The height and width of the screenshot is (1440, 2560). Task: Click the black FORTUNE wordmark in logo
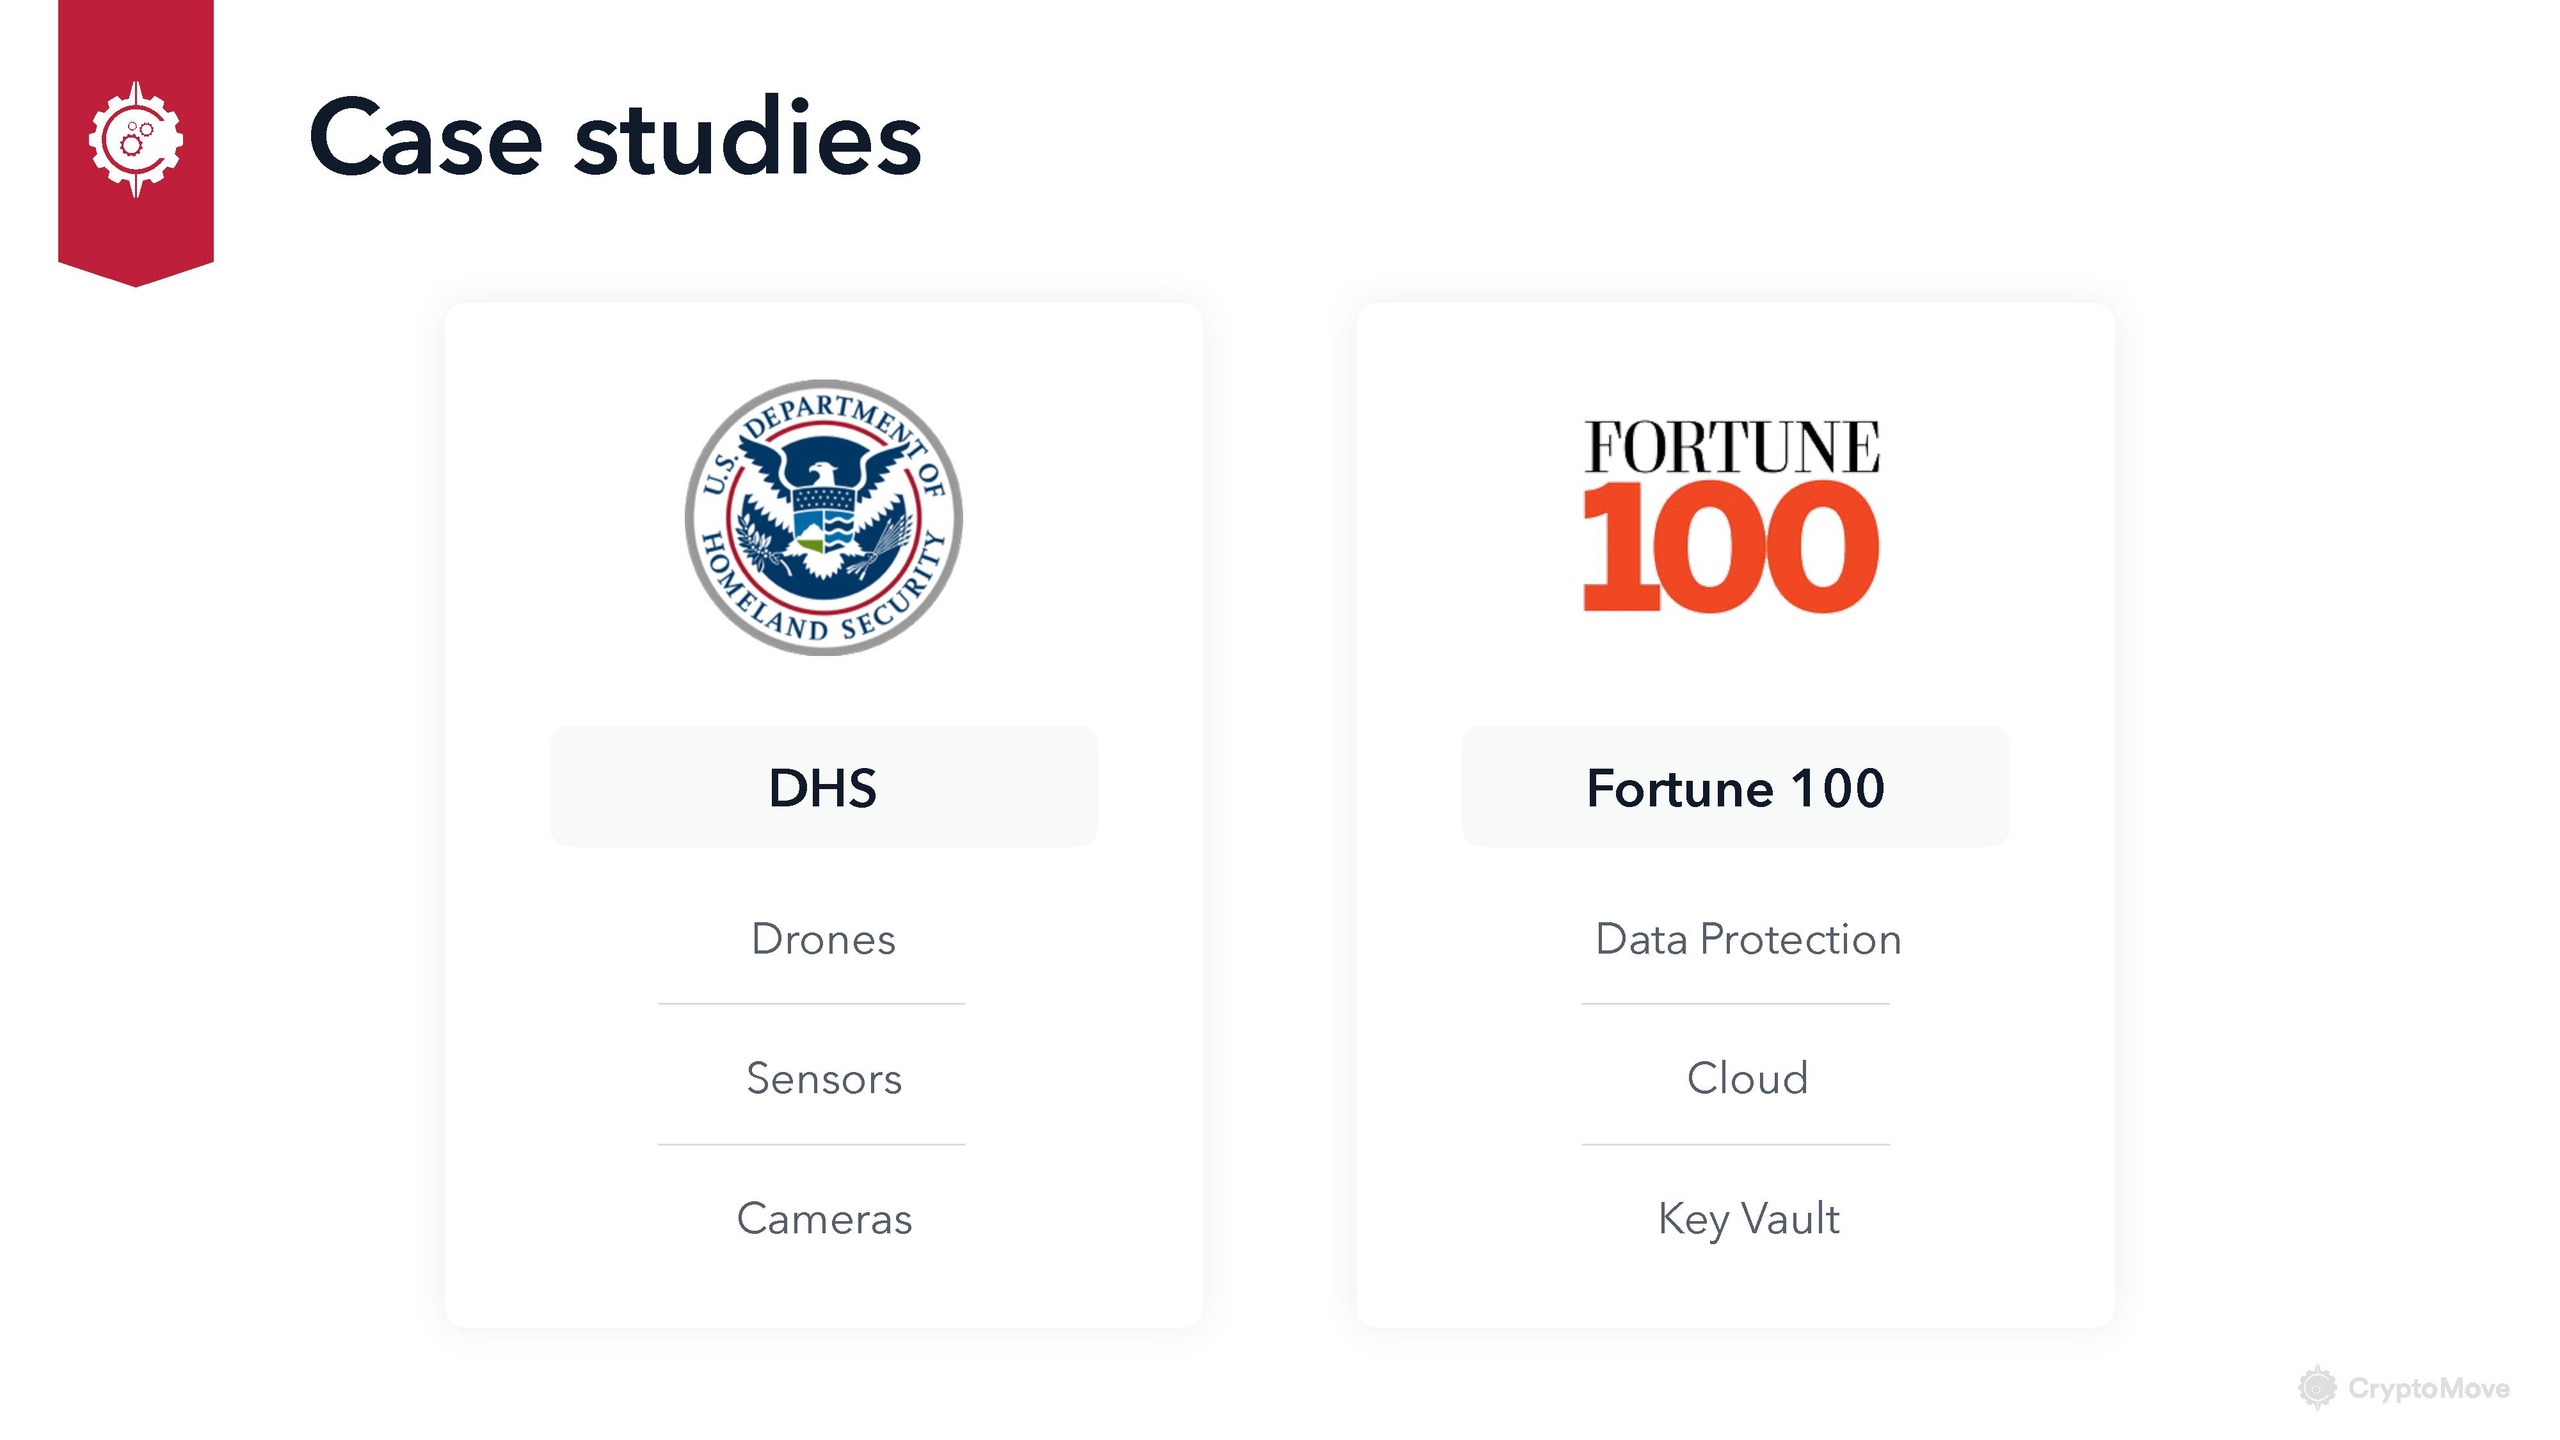pos(1732,446)
